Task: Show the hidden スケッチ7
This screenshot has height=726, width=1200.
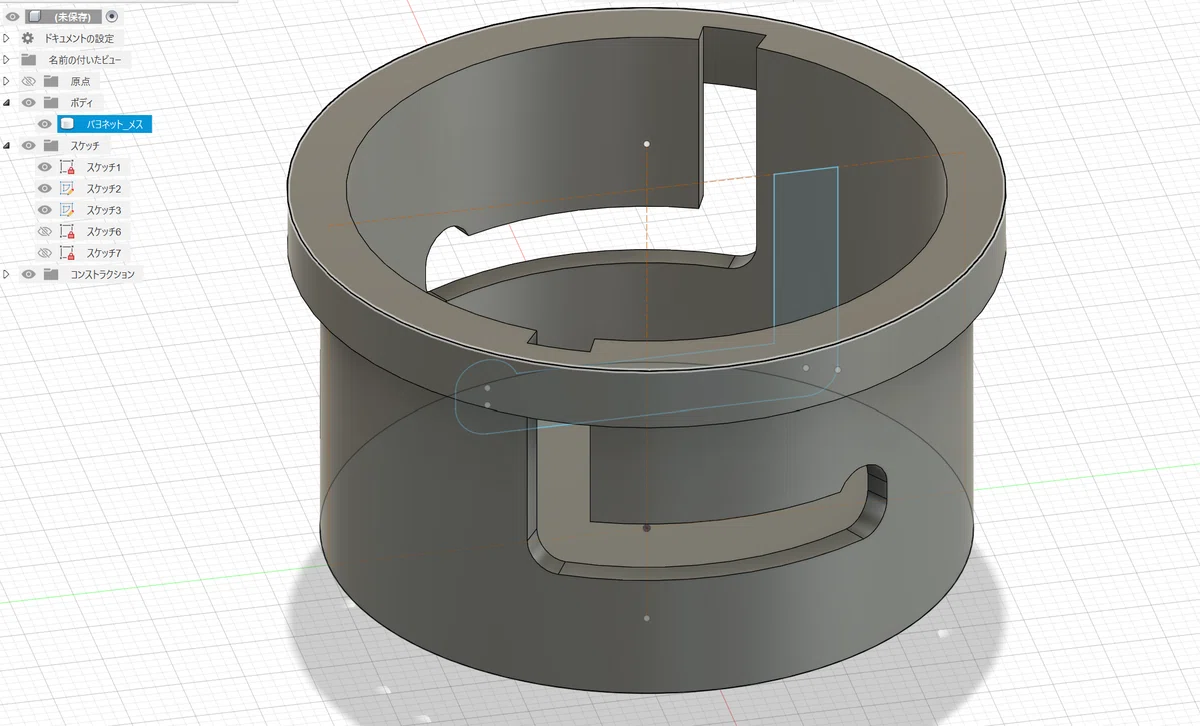Action: click(x=44, y=252)
